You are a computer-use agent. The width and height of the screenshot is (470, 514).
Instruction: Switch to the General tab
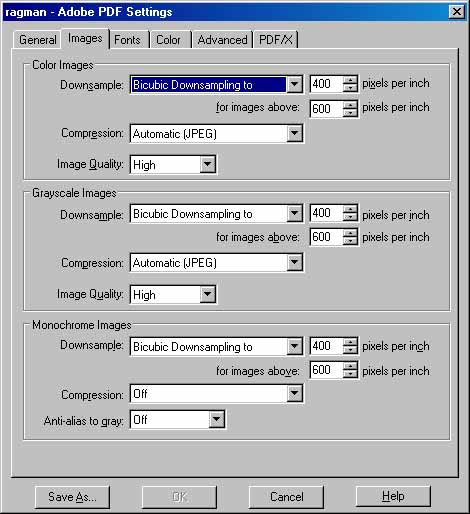click(37, 40)
